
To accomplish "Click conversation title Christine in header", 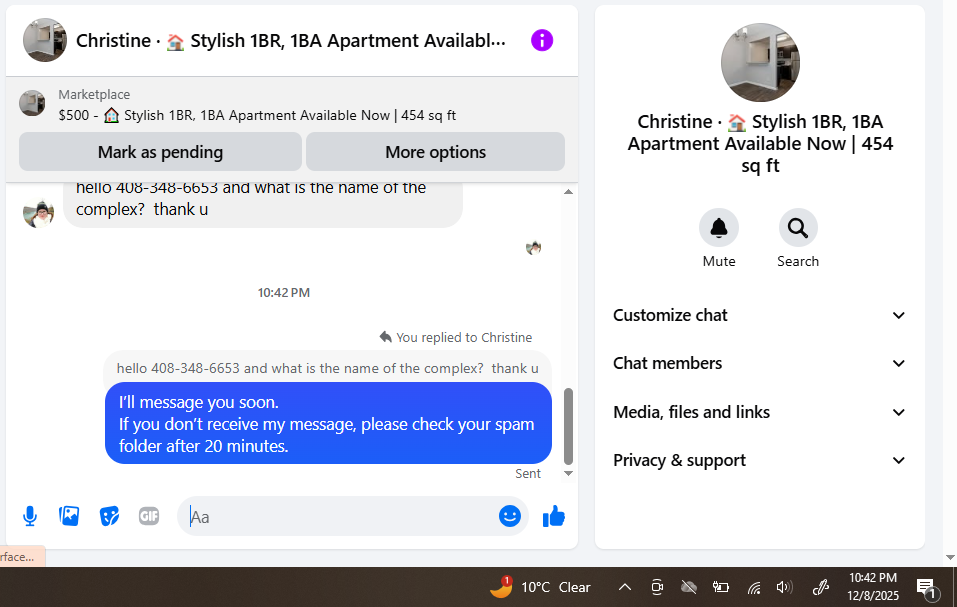I will pyautogui.click(x=291, y=41).
